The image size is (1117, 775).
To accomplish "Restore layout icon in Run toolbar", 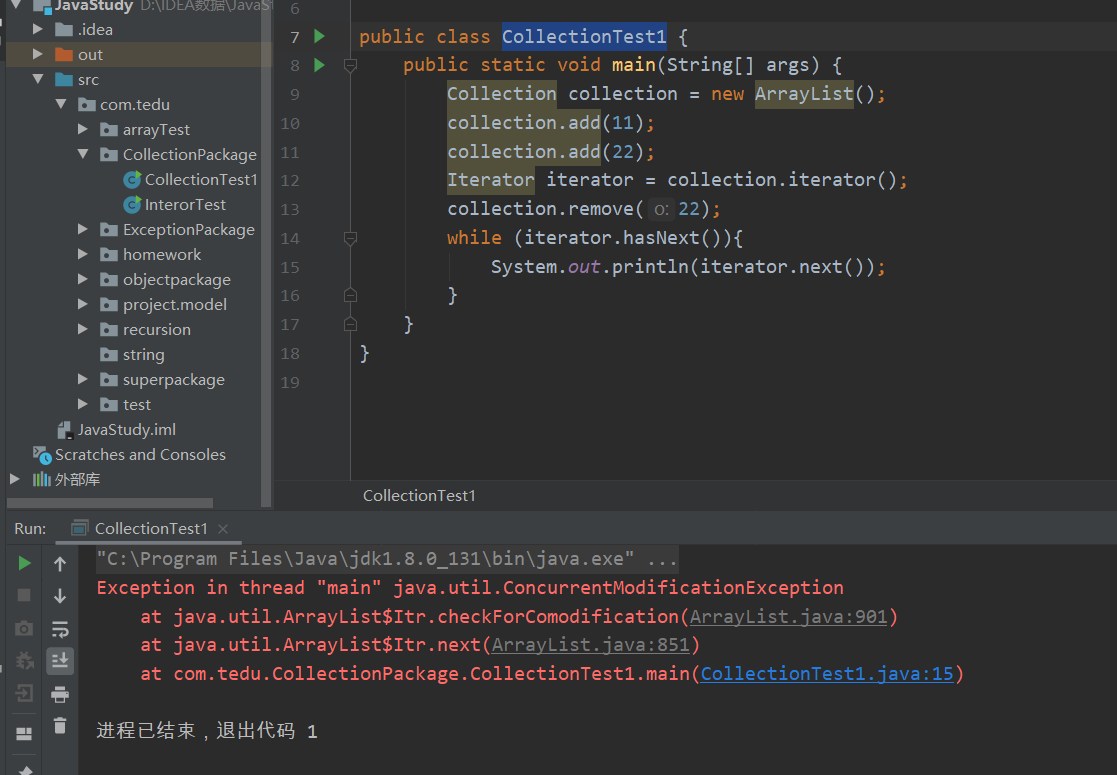I will coord(24,733).
